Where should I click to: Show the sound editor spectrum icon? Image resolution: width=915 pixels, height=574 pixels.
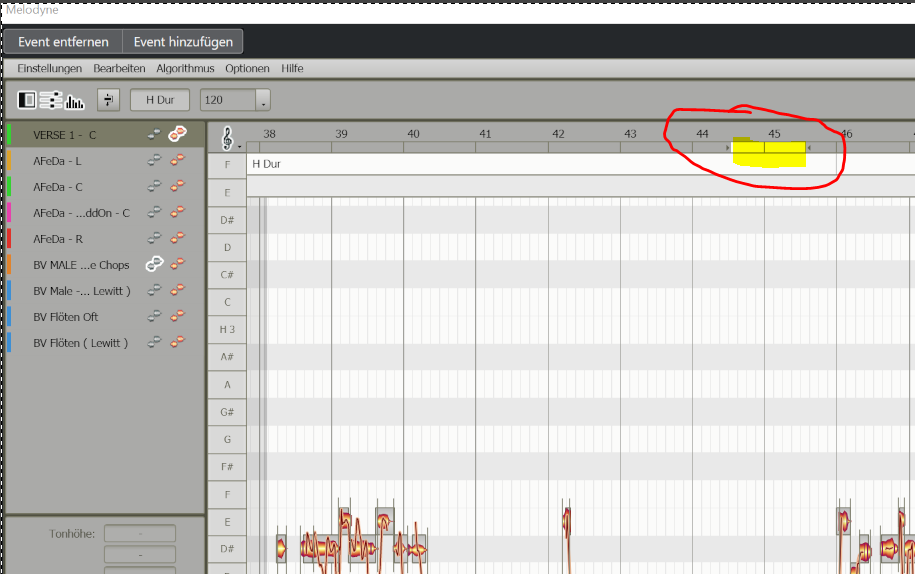pos(75,100)
